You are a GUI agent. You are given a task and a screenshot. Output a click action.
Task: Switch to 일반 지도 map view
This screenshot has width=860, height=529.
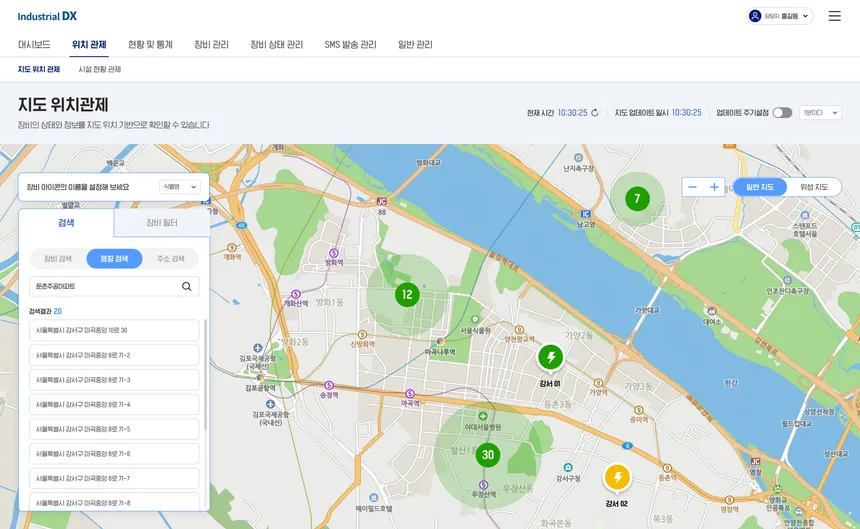pyautogui.click(x=760, y=187)
